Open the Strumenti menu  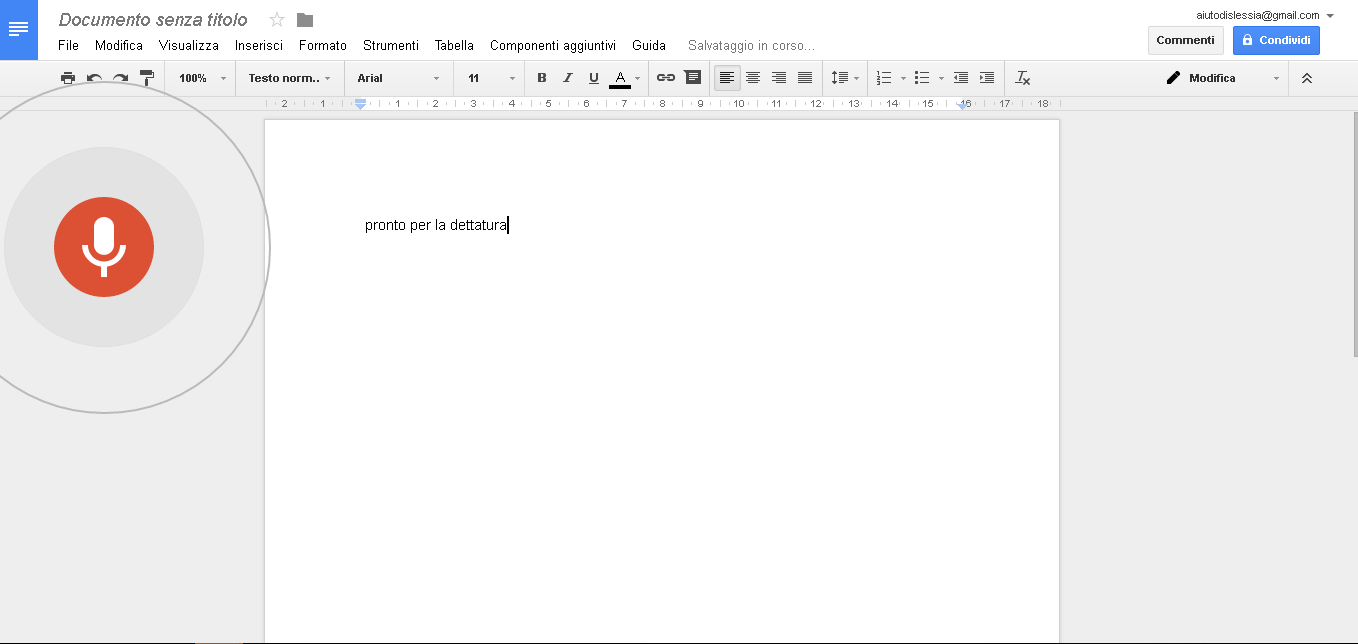coord(391,45)
